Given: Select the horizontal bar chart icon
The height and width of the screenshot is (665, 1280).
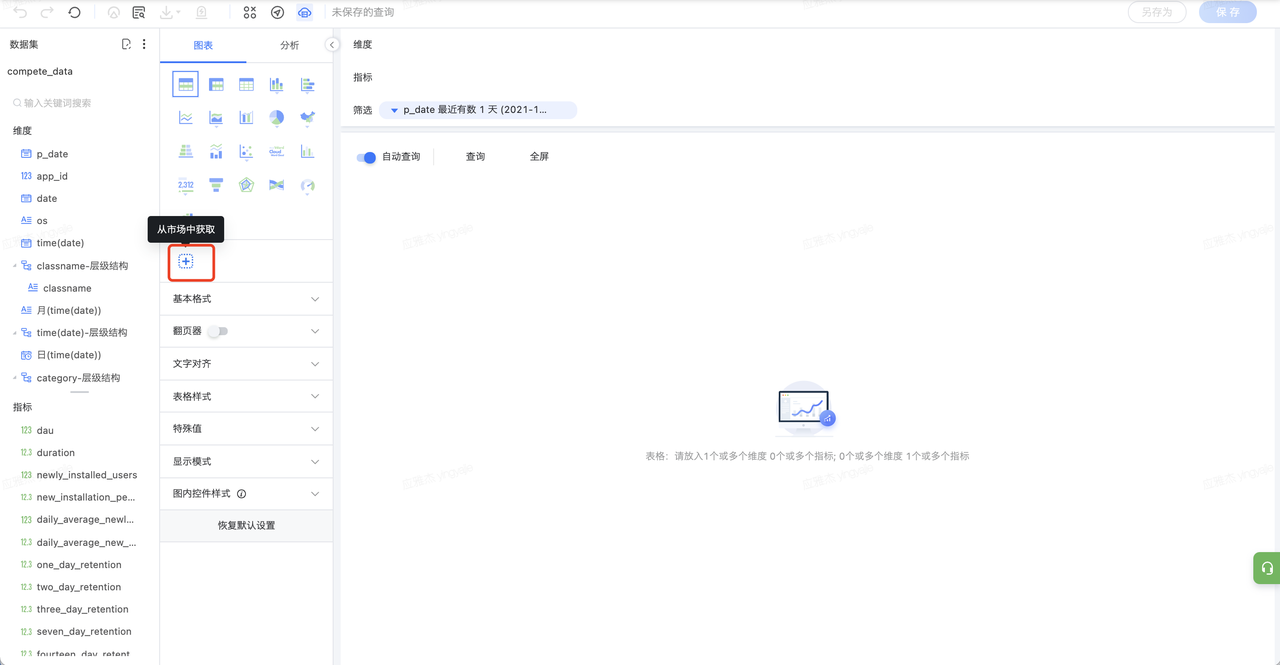Looking at the screenshot, I should click(x=308, y=85).
